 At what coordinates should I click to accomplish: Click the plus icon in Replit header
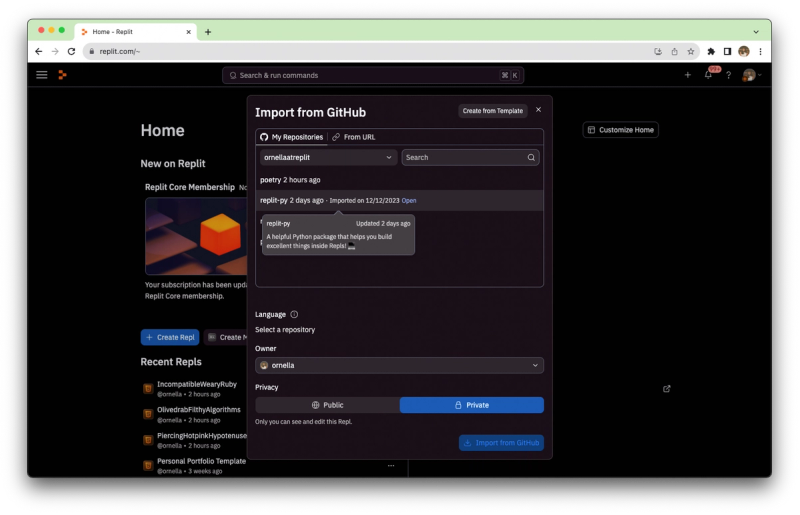[688, 75]
